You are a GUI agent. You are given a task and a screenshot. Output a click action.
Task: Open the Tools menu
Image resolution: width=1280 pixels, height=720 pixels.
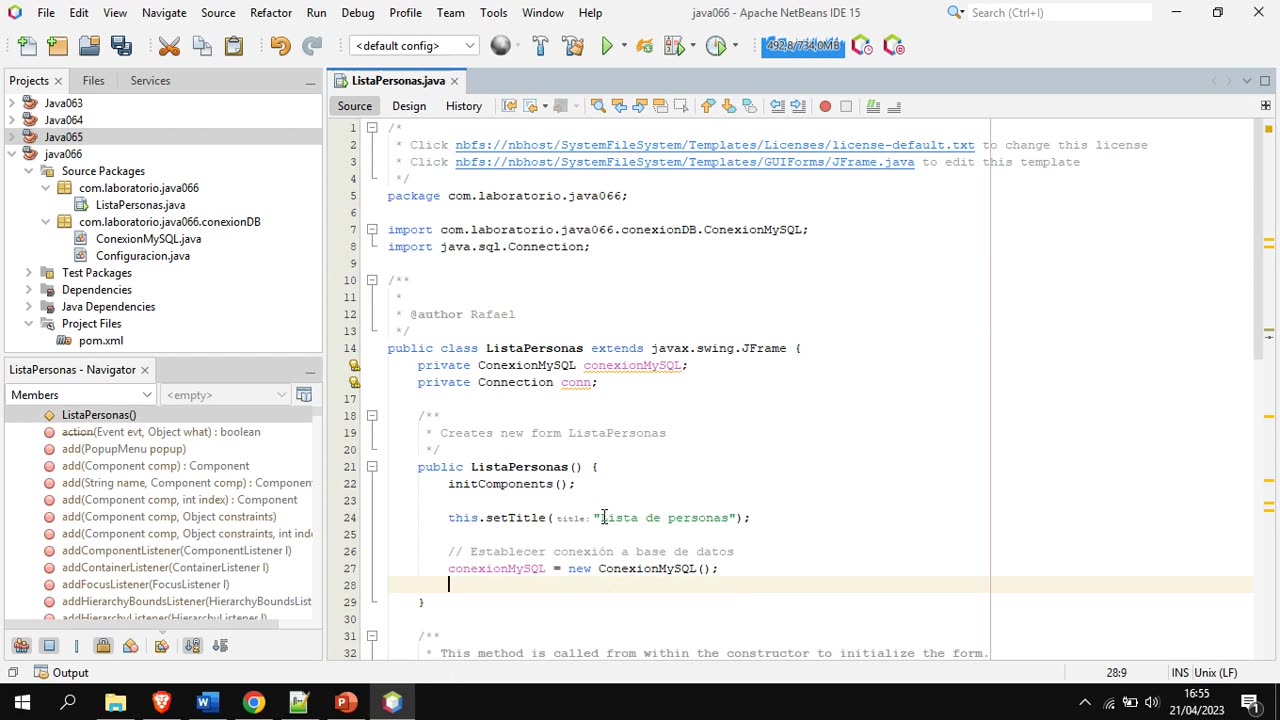pyautogui.click(x=493, y=12)
